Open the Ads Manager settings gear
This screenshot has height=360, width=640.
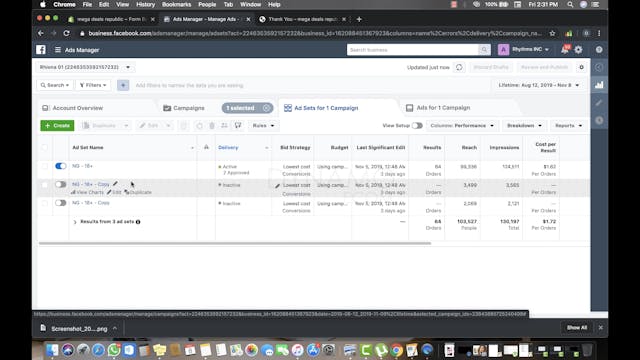(x=578, y=50)
